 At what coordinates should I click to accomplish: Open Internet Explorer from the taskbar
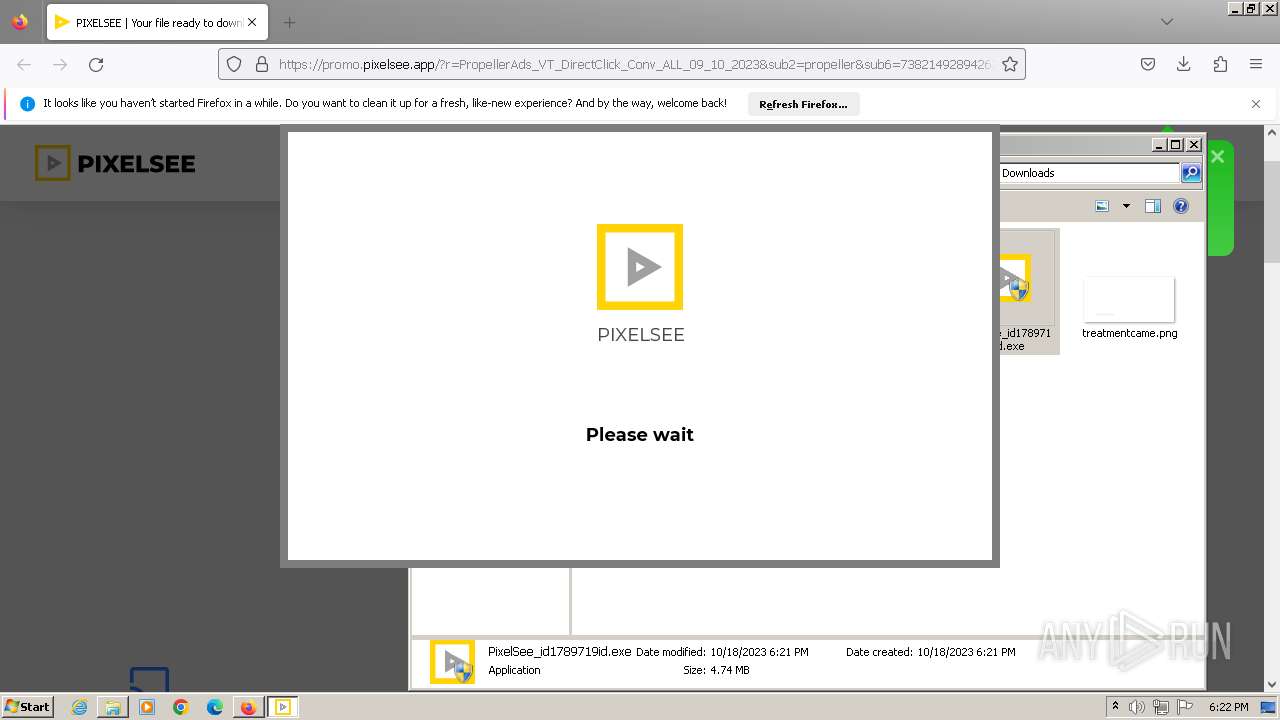click(80, 707)
